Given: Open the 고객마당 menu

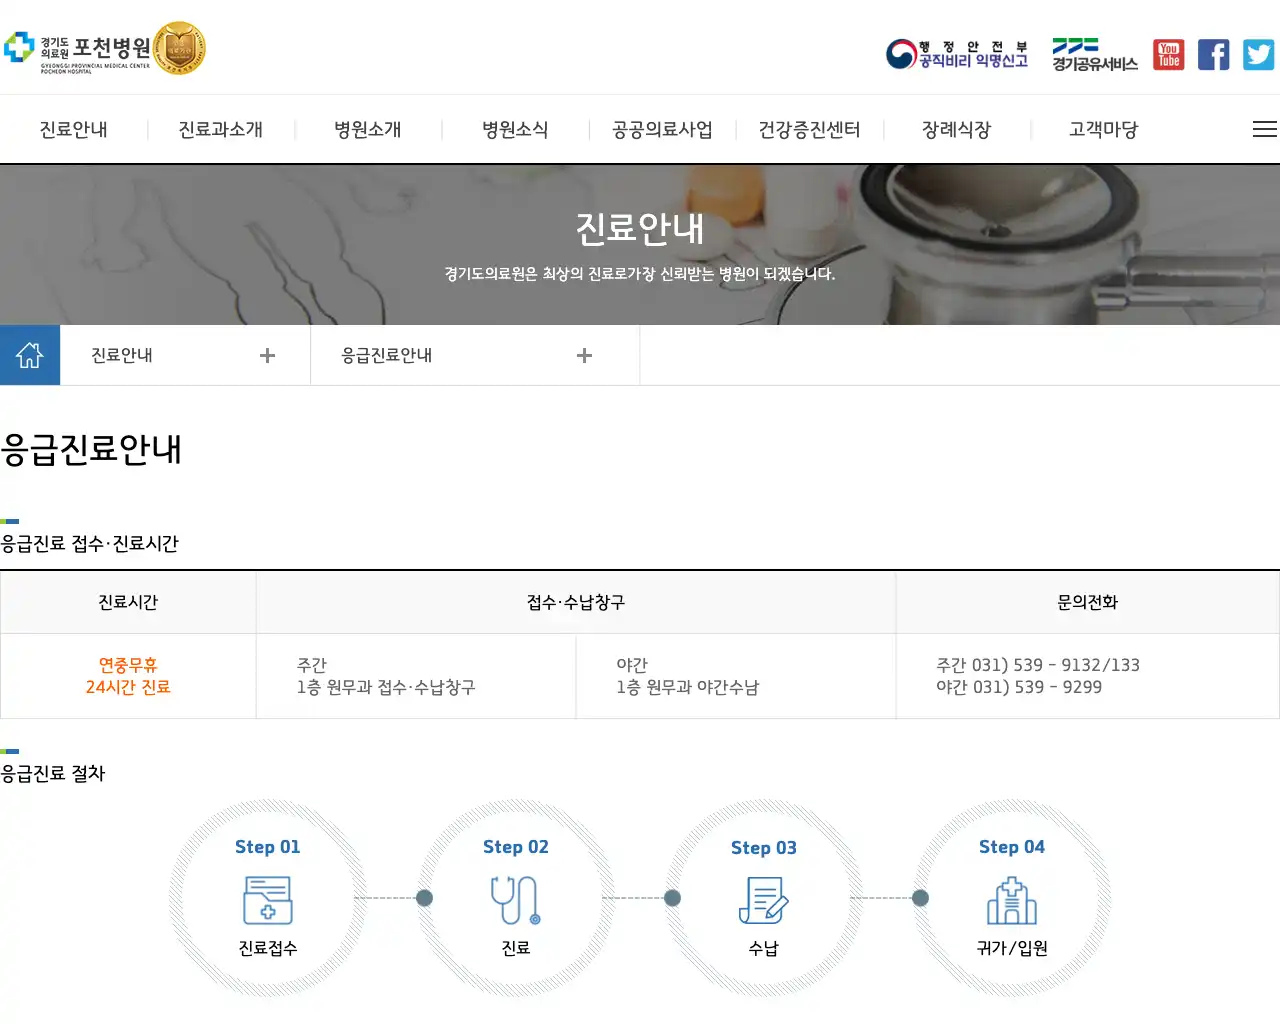Looking at the screenshot, I should click(x=1101, y=129).
